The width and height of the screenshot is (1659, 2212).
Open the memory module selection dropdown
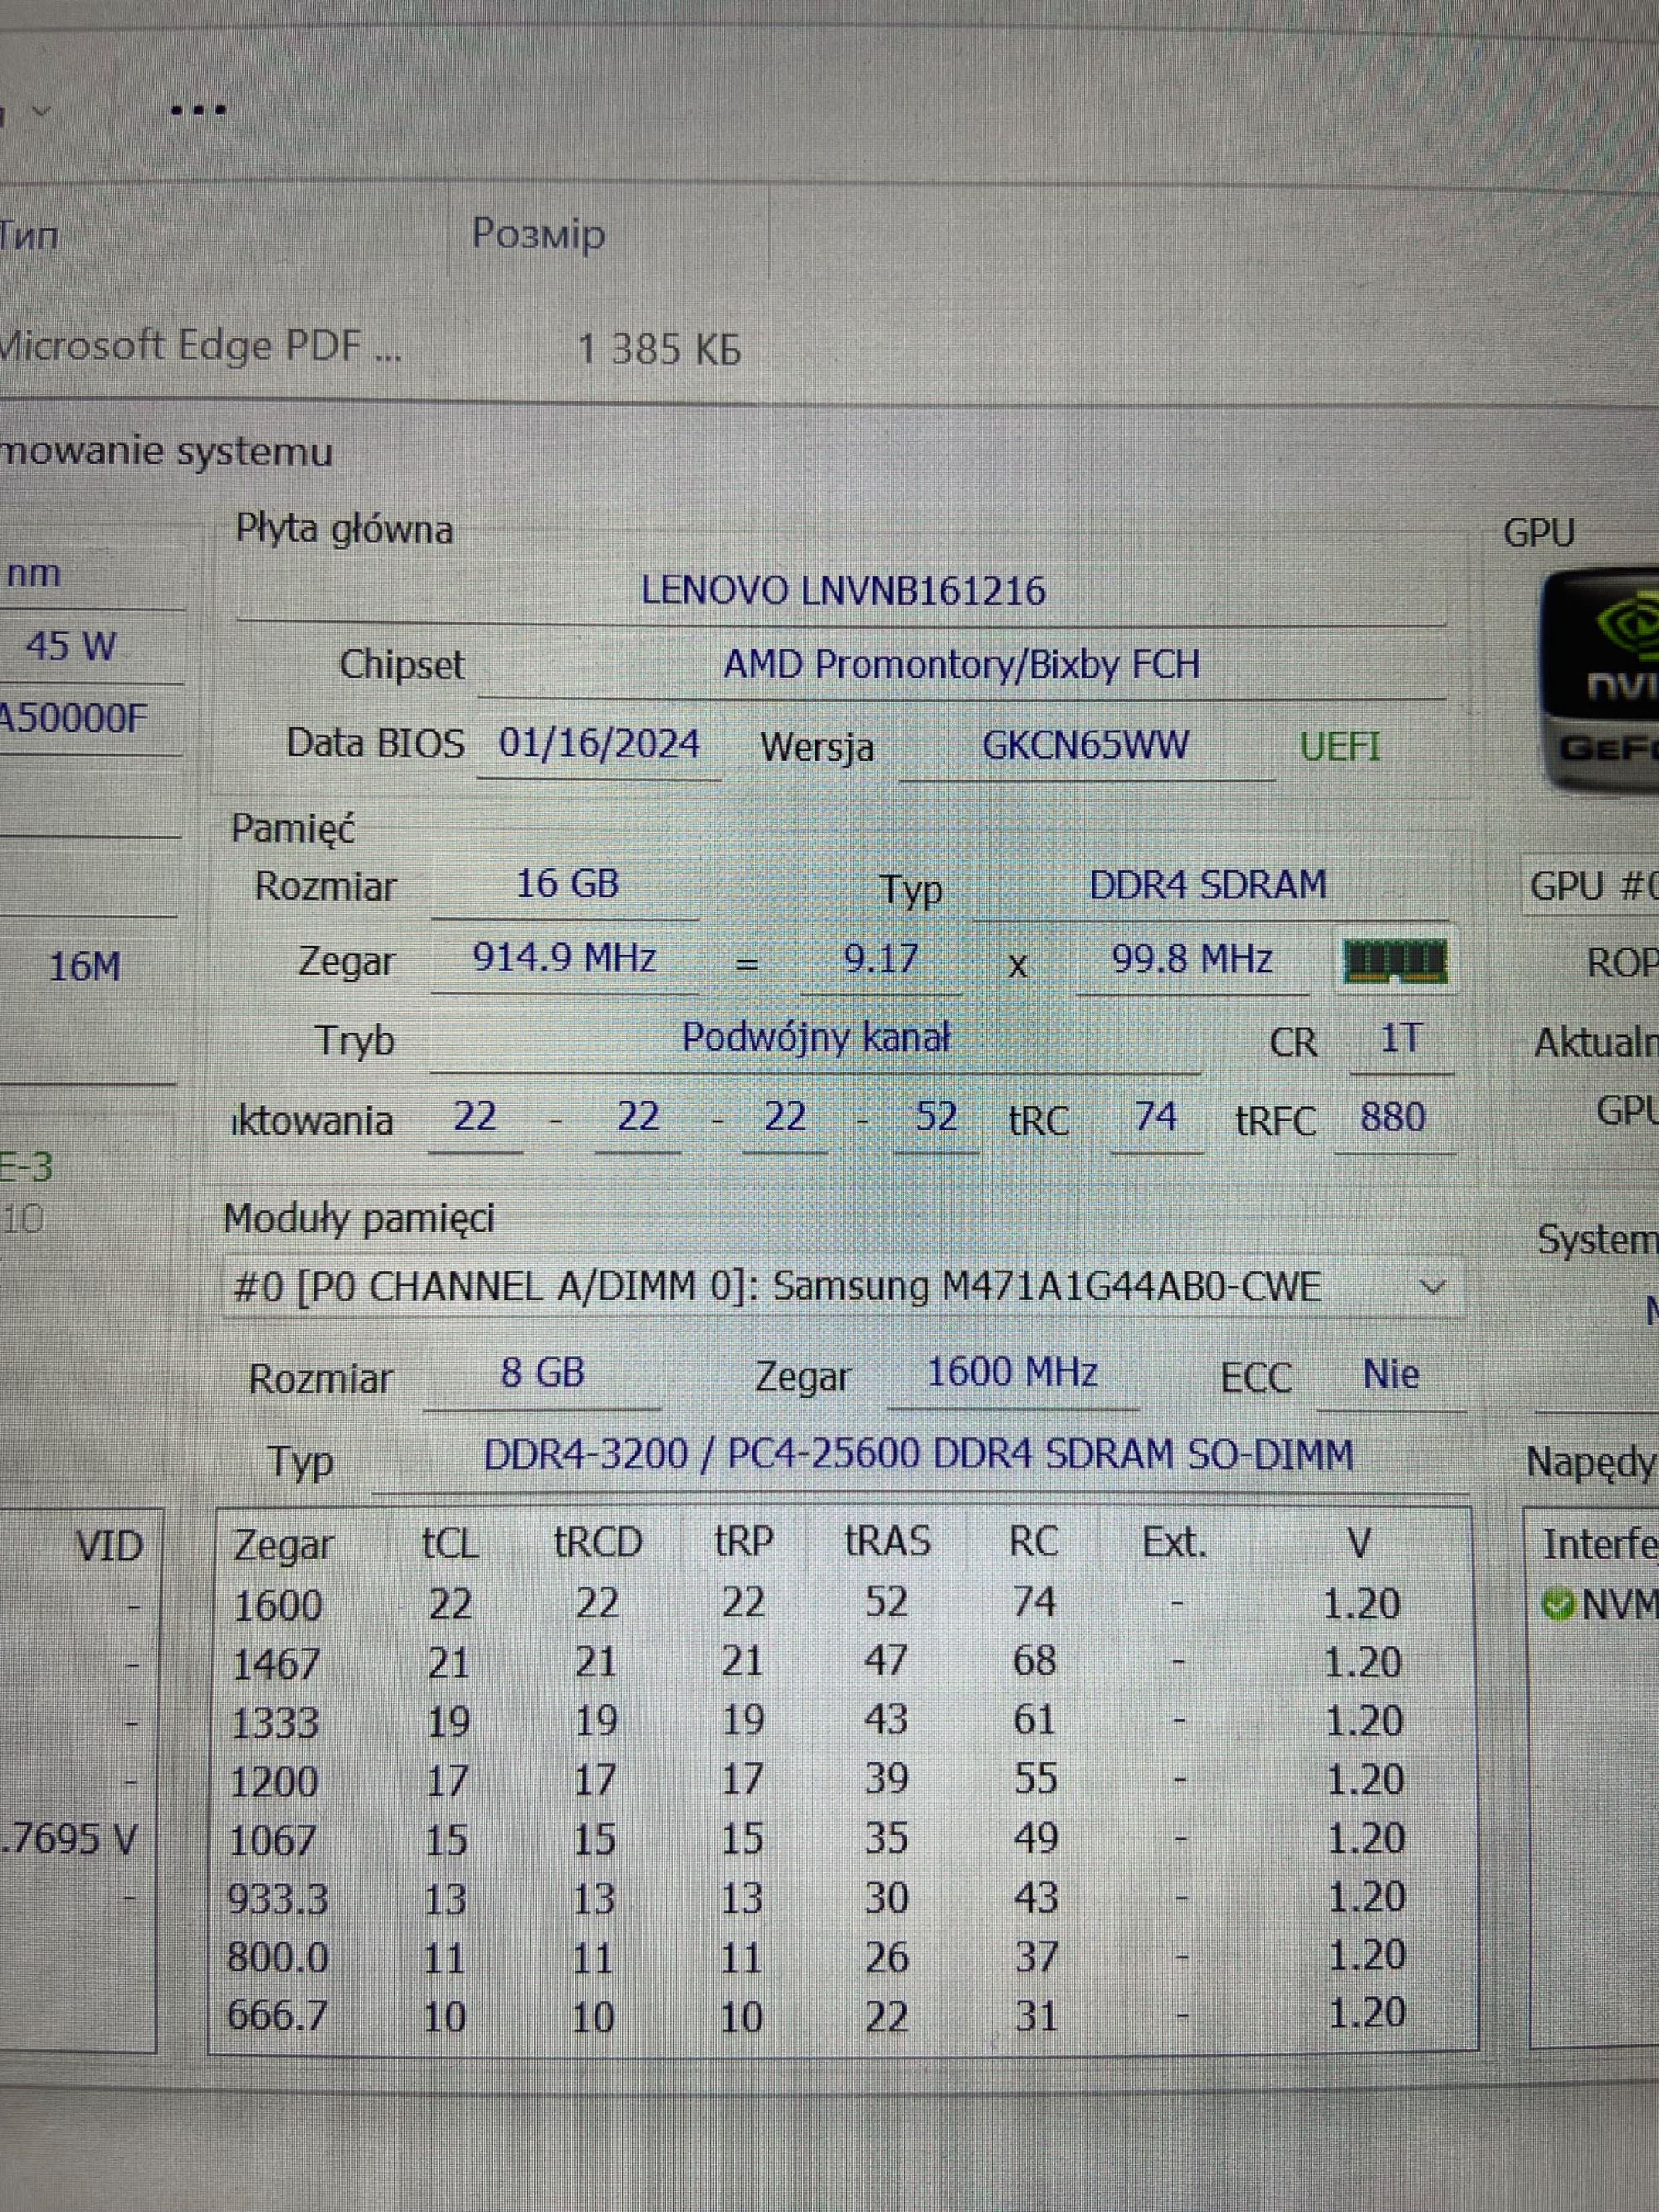[x=843, y=1287]
